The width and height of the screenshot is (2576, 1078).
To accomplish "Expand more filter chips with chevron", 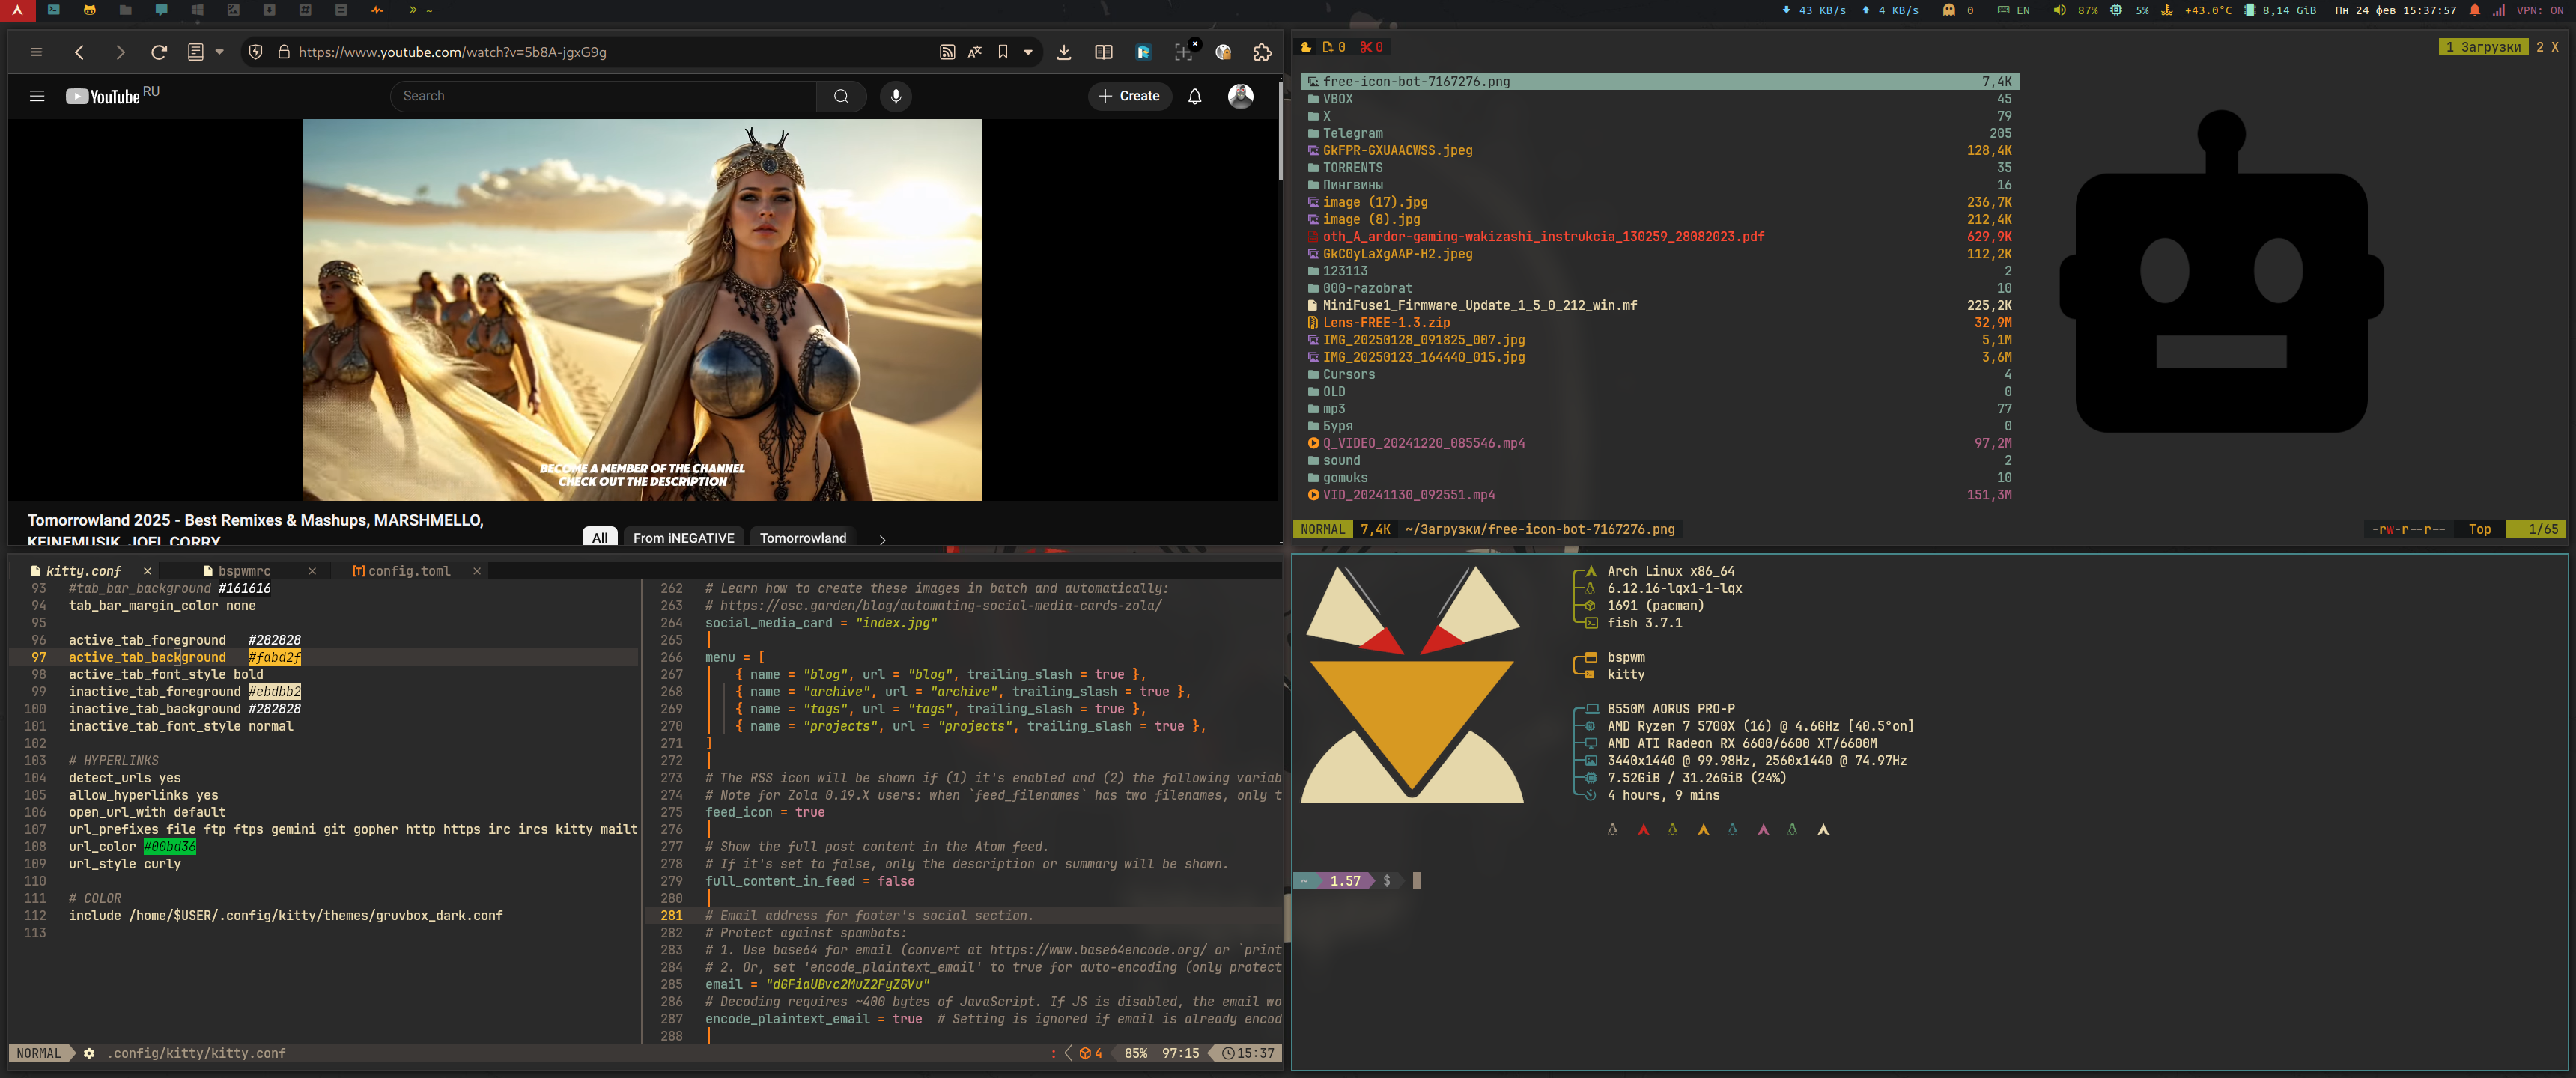I will (x=882, y=539).
